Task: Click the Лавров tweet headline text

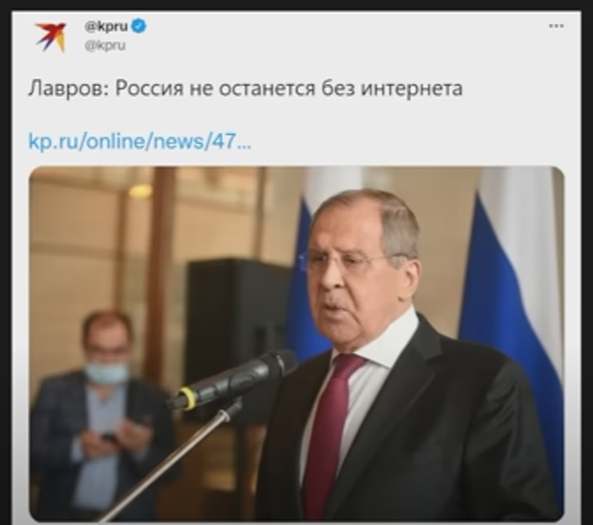Action: (x=245, y=89)
